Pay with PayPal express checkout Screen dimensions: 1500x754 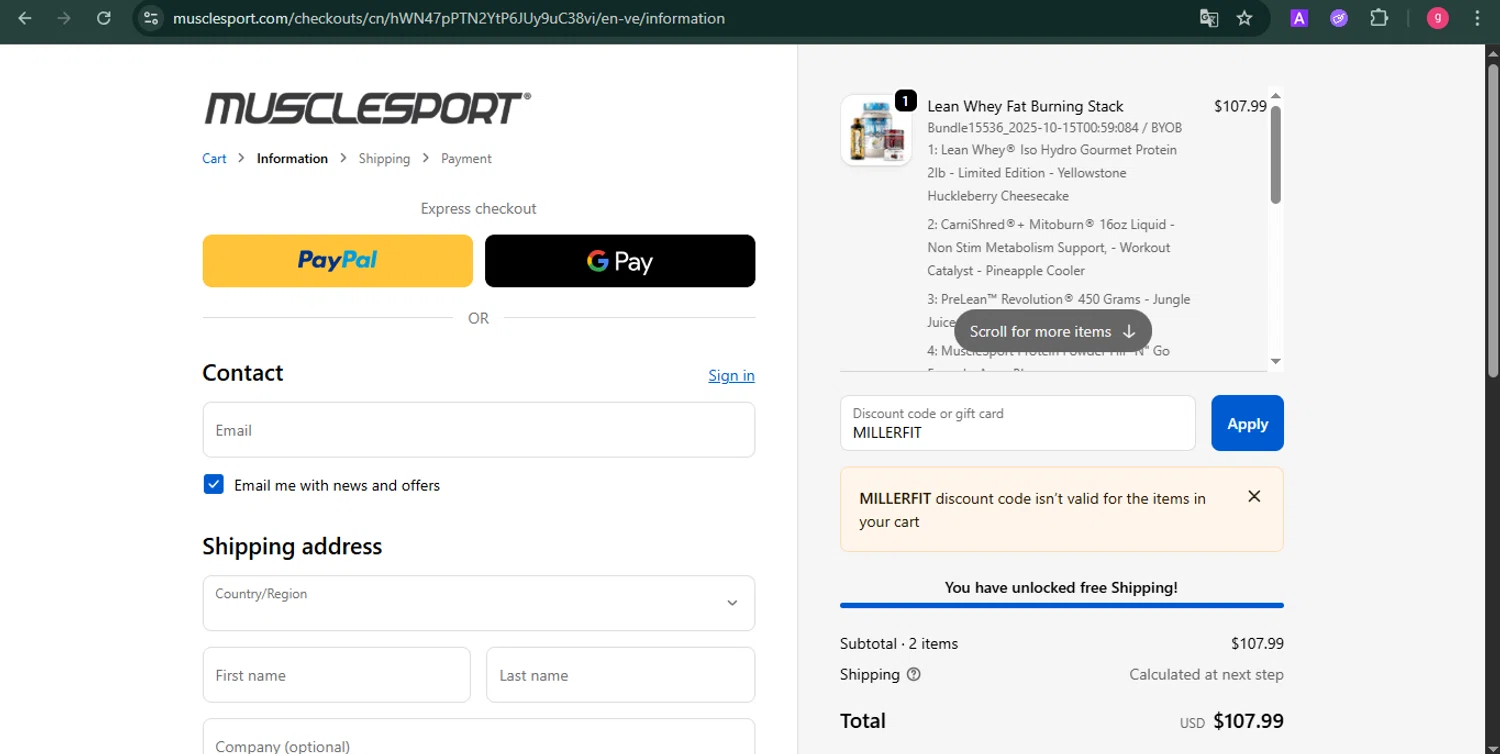(338, 261)
